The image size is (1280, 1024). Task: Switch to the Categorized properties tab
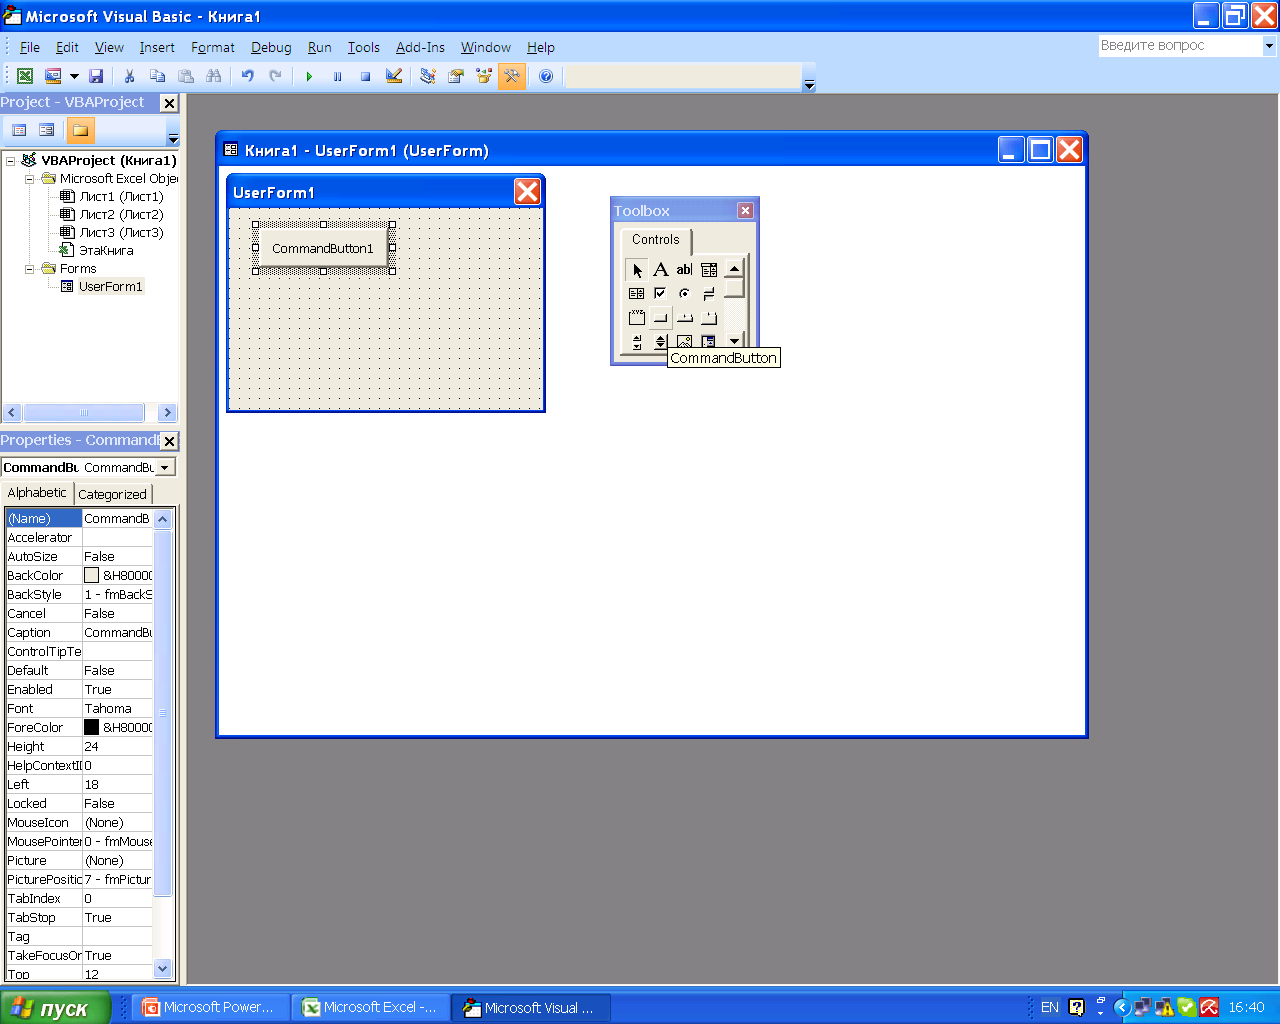click(112, 494)
